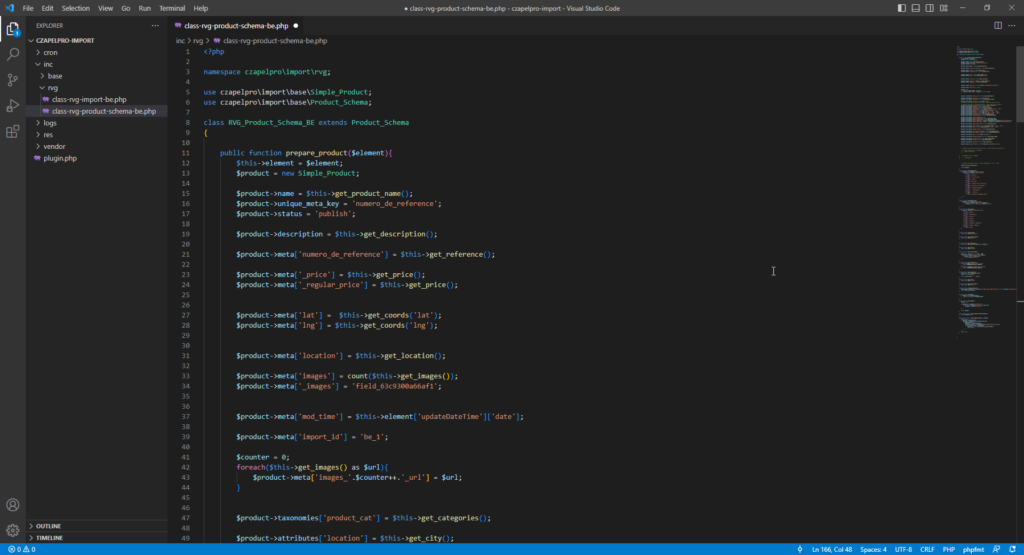The height and width of the screenshot is (555, 1024).
Task: Click unsaved dot on class-rvg-product-schema-be.php tab
Action: coord(296,25)
